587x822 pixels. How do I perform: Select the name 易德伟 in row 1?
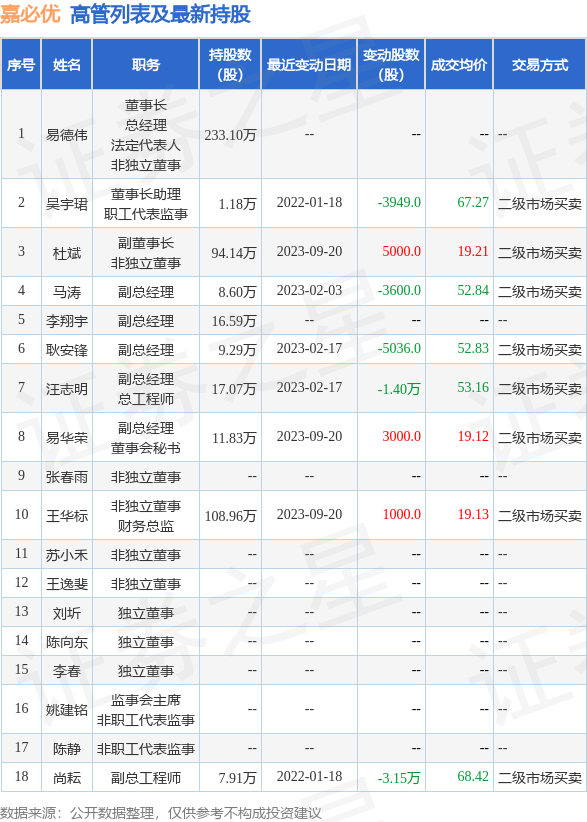click(x=67, y=135)
